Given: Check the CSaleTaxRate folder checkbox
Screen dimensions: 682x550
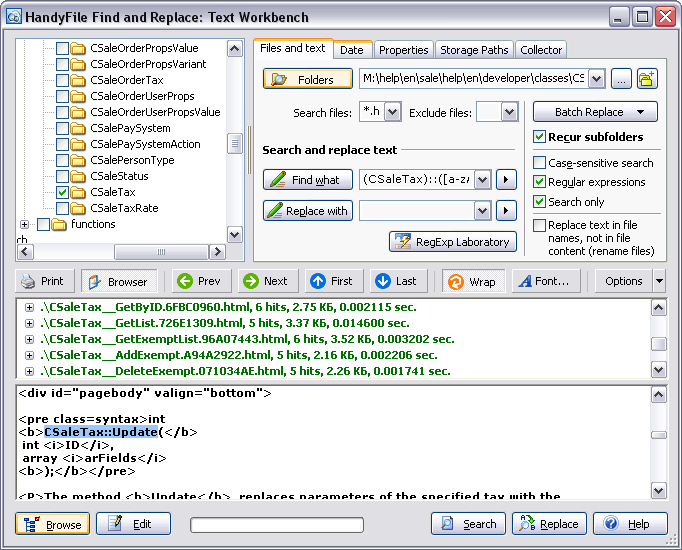Looking at the screenshot, I should pyautogui.click(x=63, y=208).
